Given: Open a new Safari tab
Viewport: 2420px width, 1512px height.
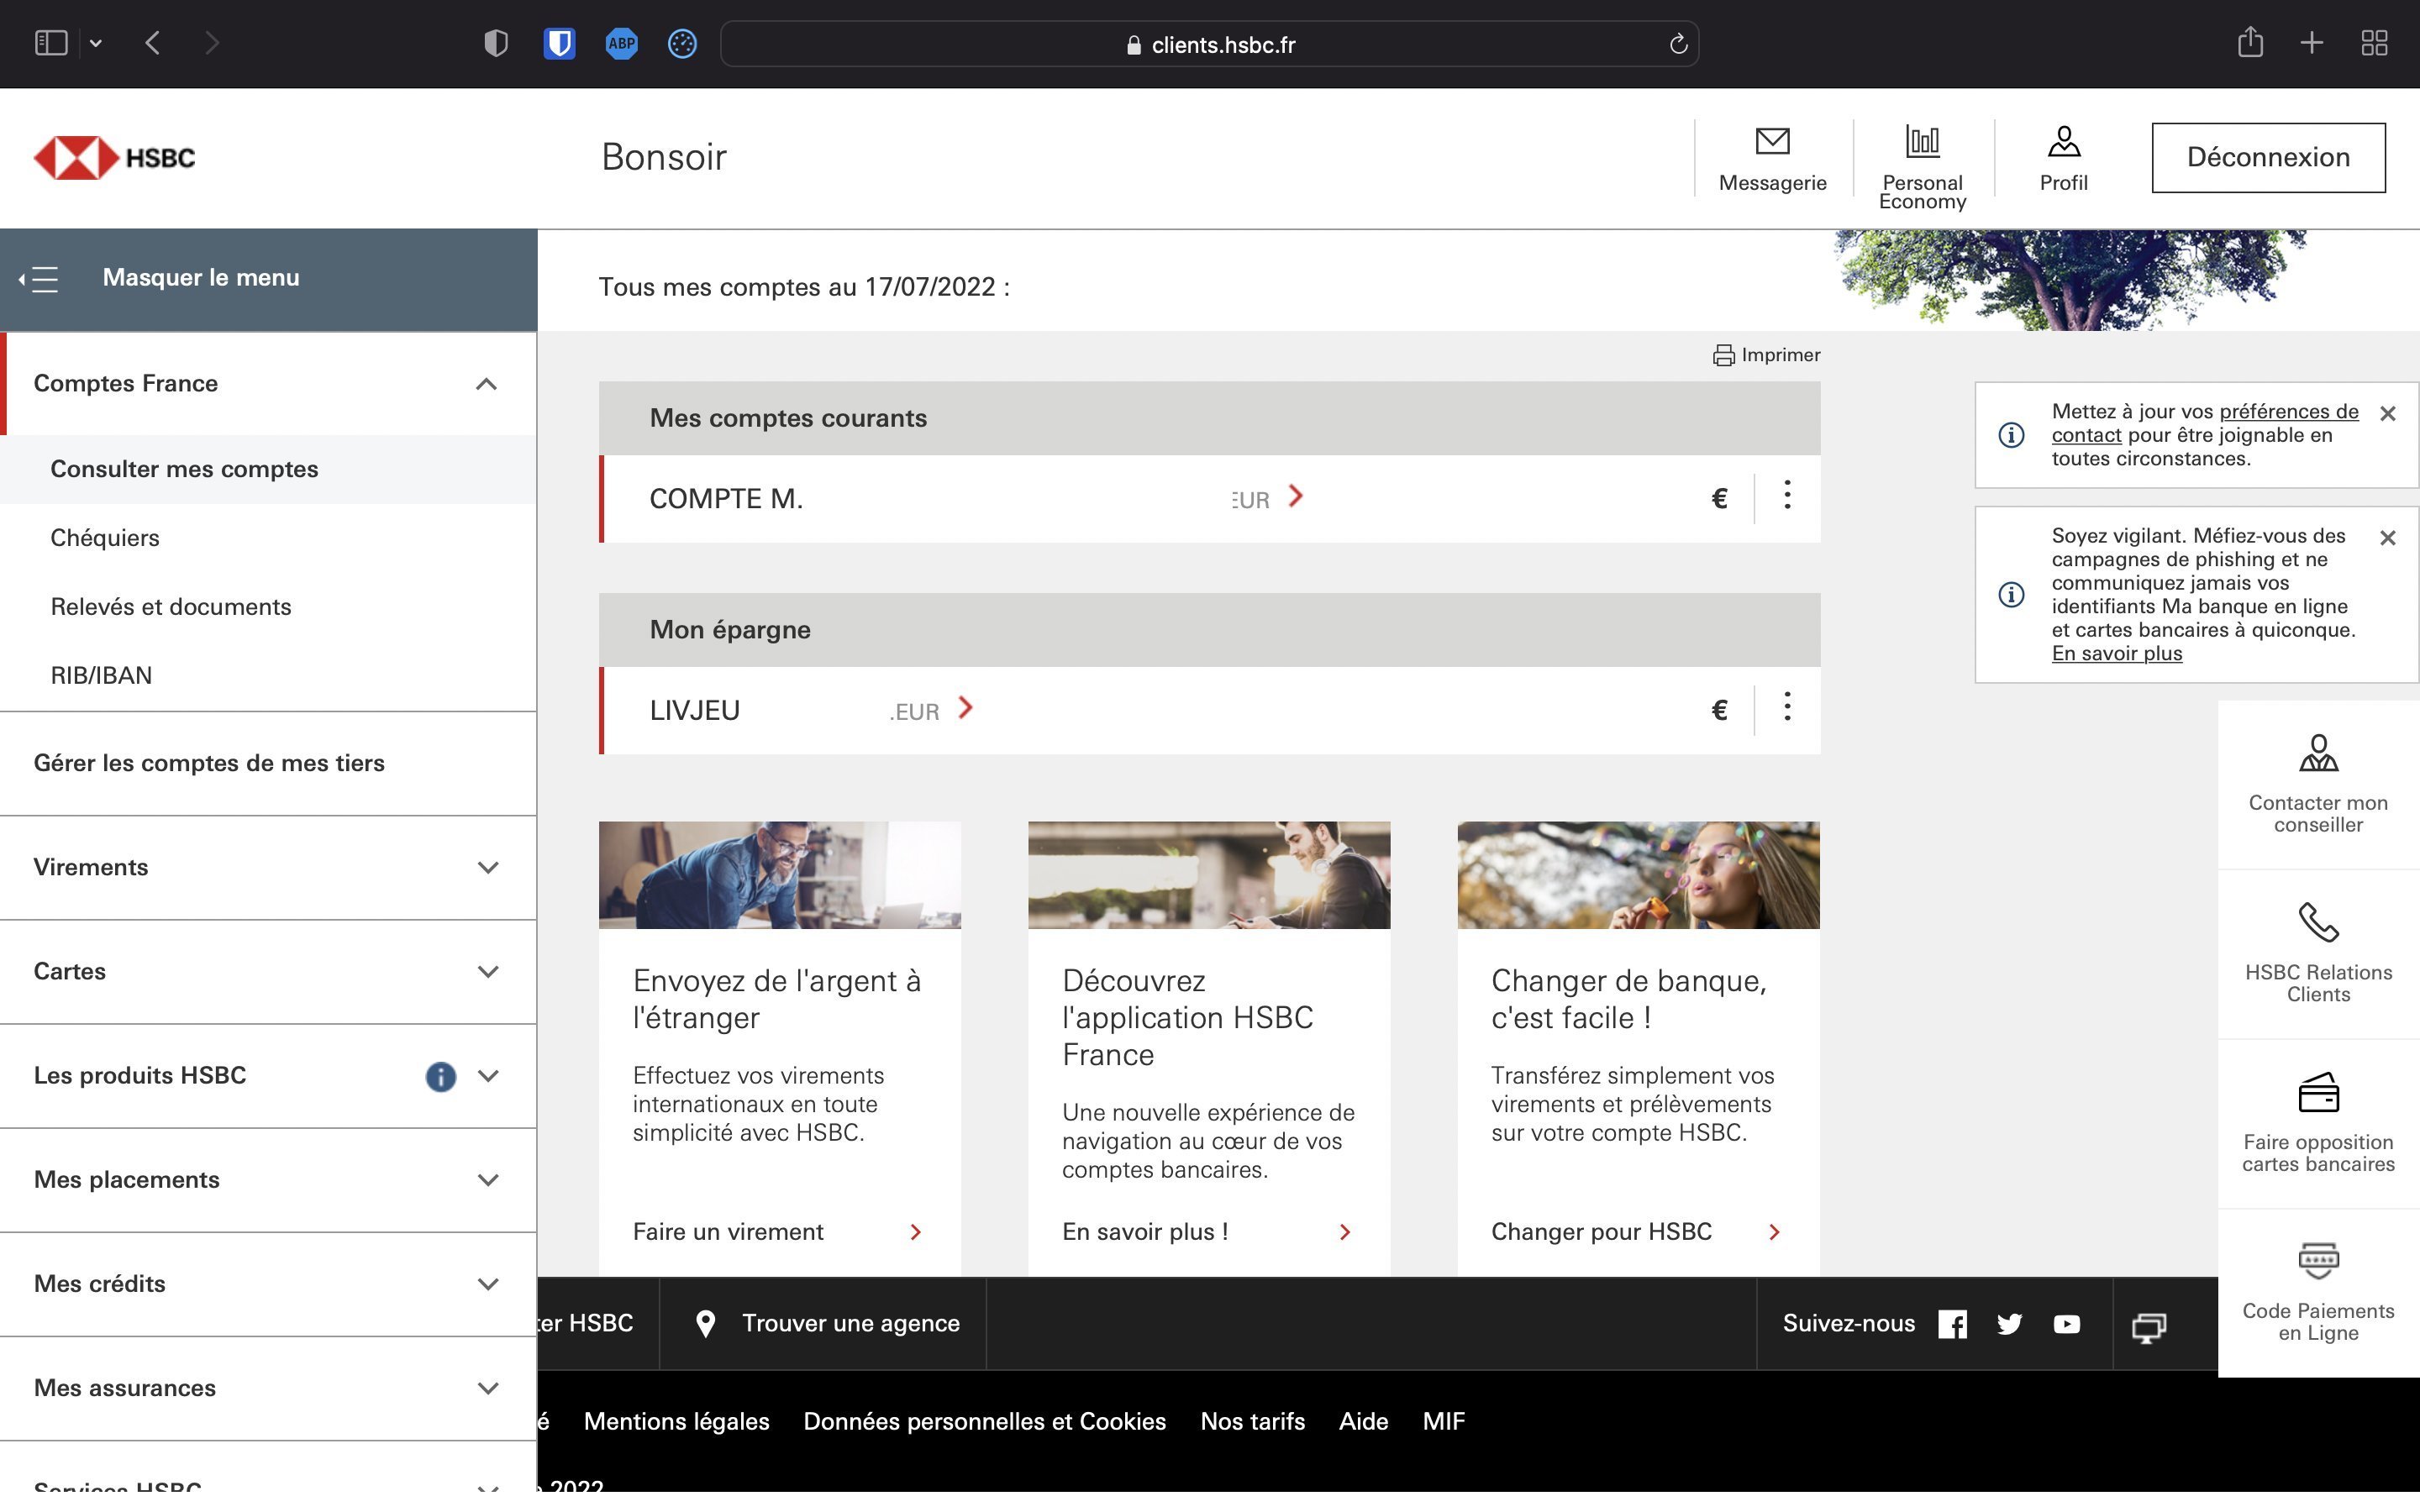Looking at the screenshot, I should pyautogui.click(x=2311, y=43).
